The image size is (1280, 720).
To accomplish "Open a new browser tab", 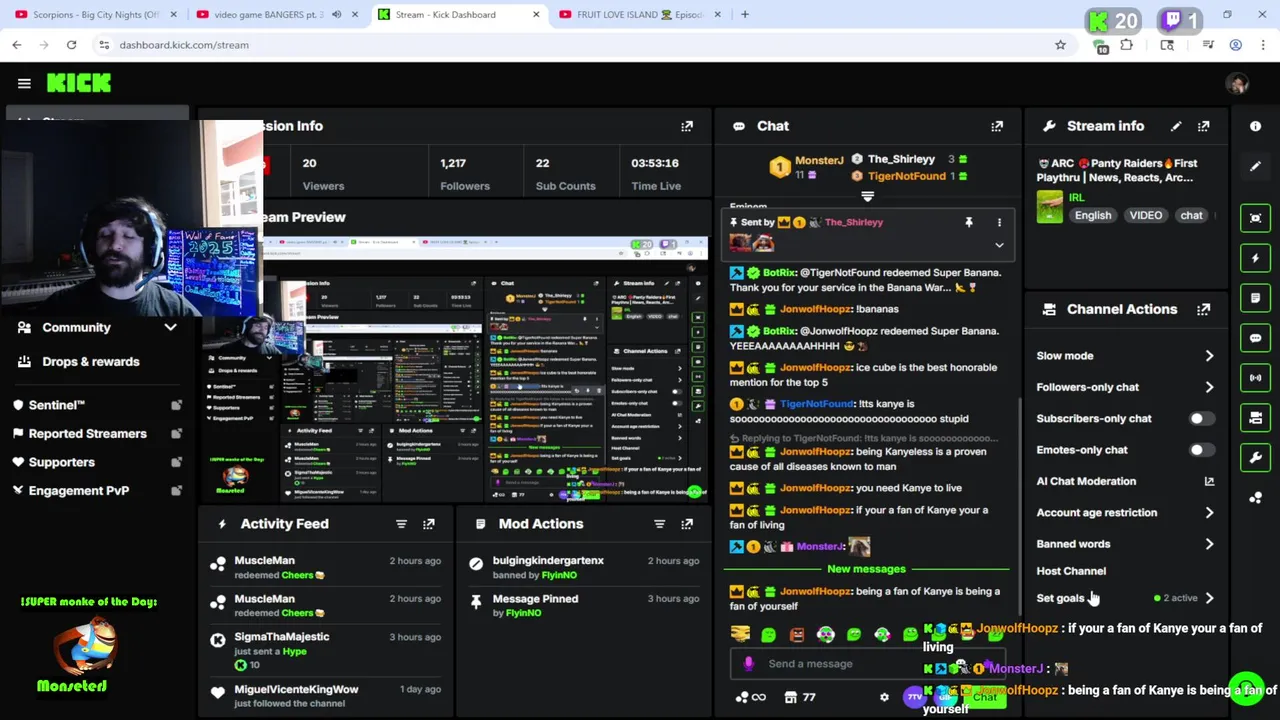I will (745, 15).
